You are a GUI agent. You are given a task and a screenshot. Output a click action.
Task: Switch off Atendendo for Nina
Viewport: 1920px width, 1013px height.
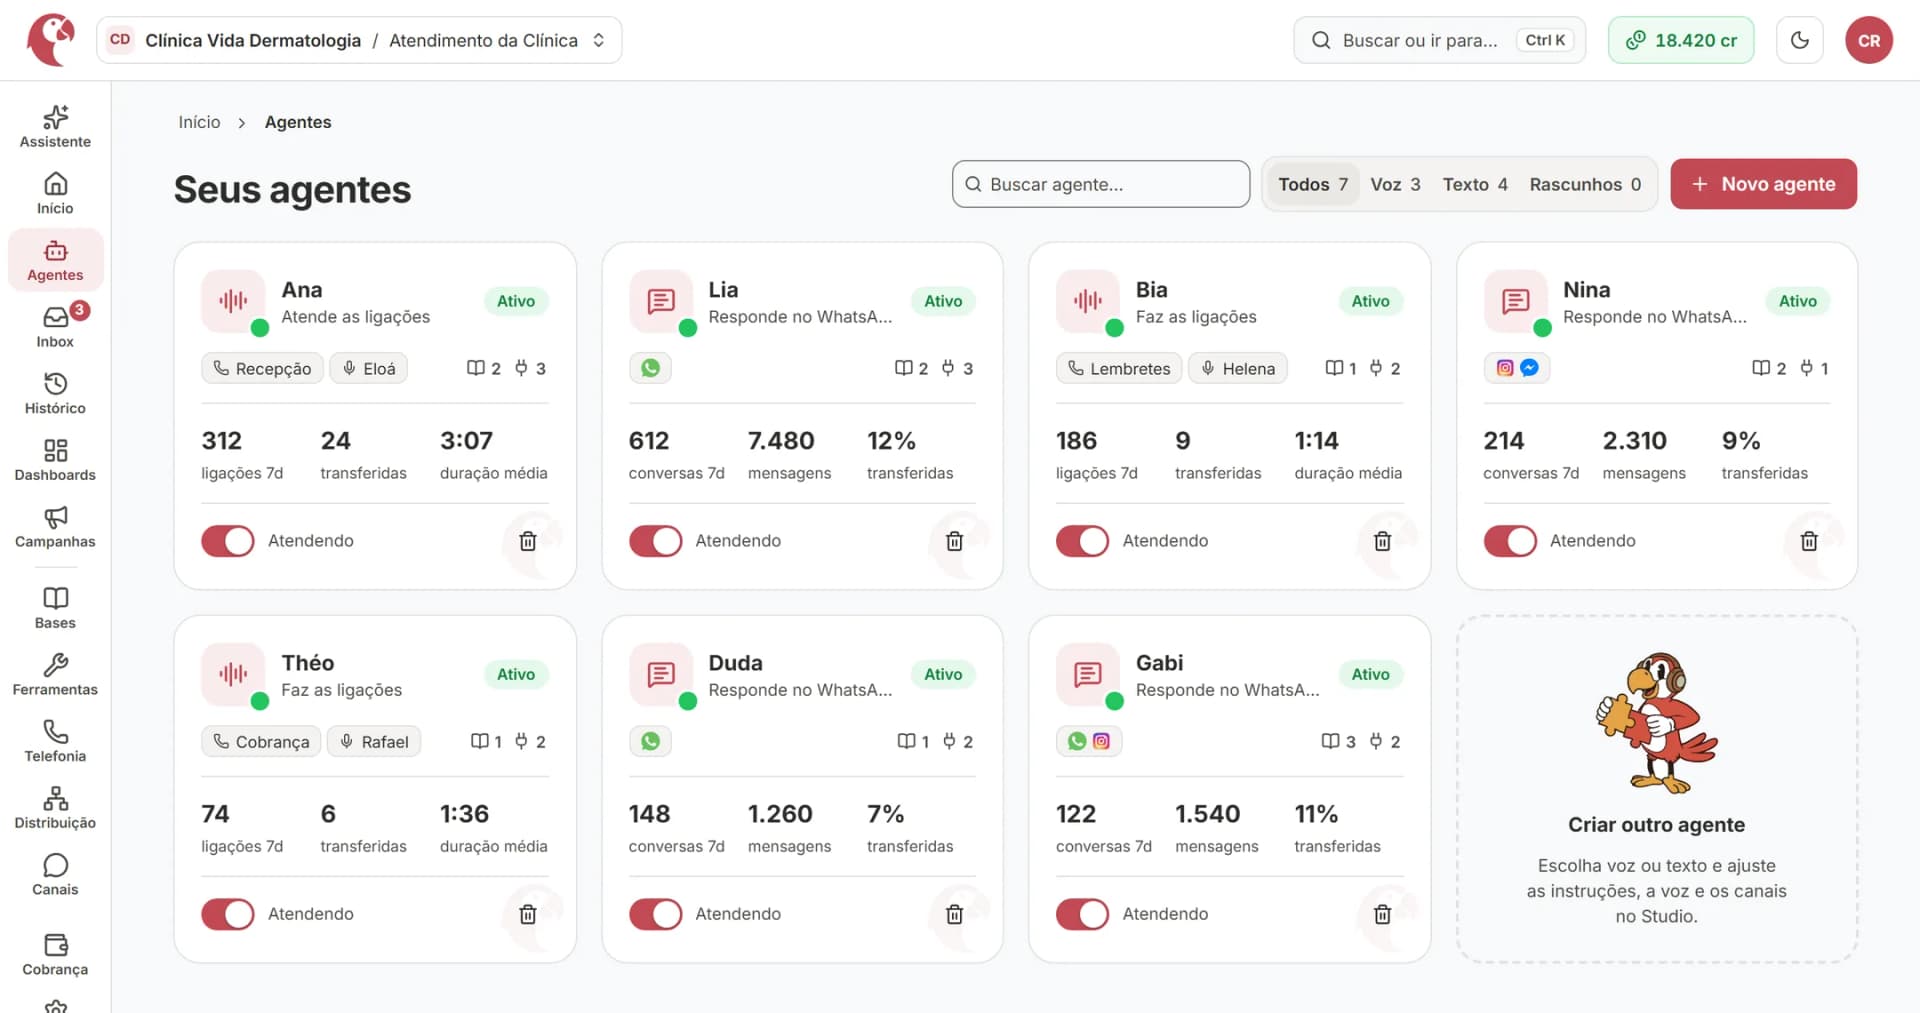click(1510, 541)
